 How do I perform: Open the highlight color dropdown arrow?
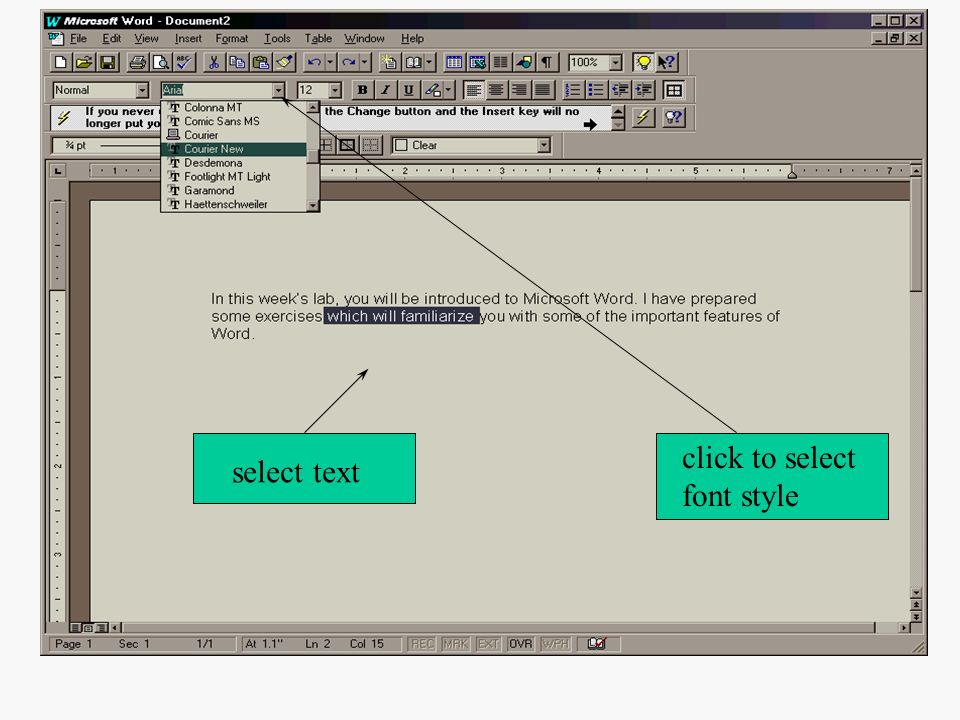[x=449, y=90]
